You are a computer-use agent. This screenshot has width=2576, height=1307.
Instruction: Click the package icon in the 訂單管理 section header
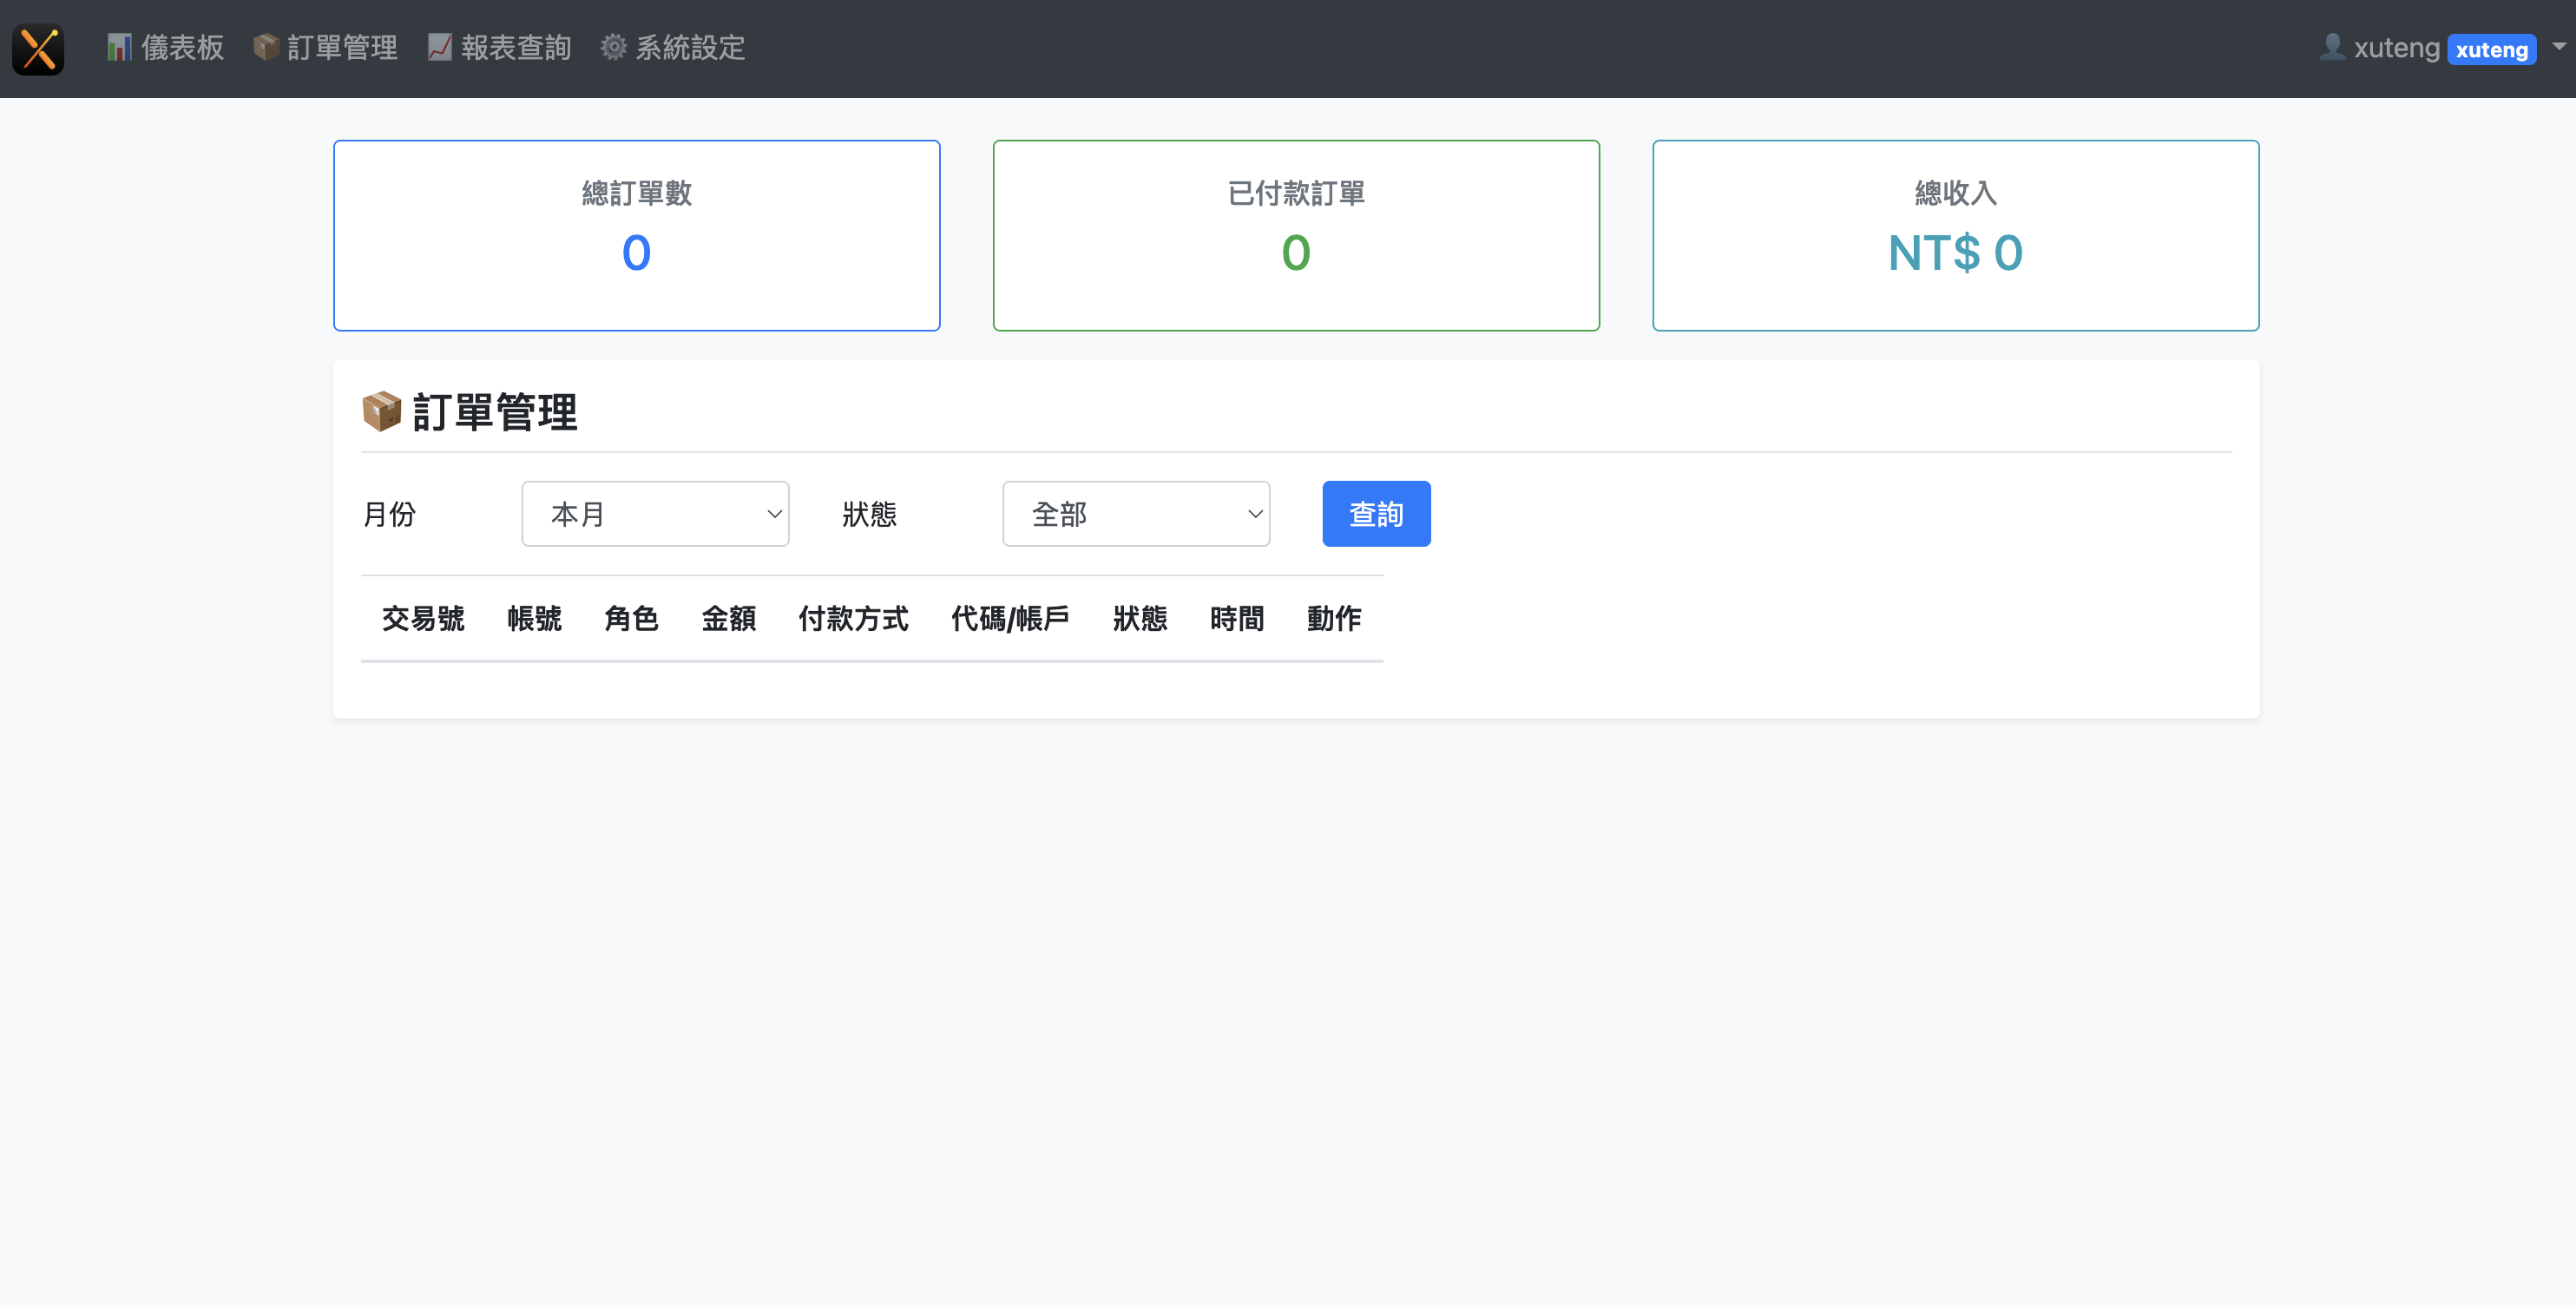[381, 411]
